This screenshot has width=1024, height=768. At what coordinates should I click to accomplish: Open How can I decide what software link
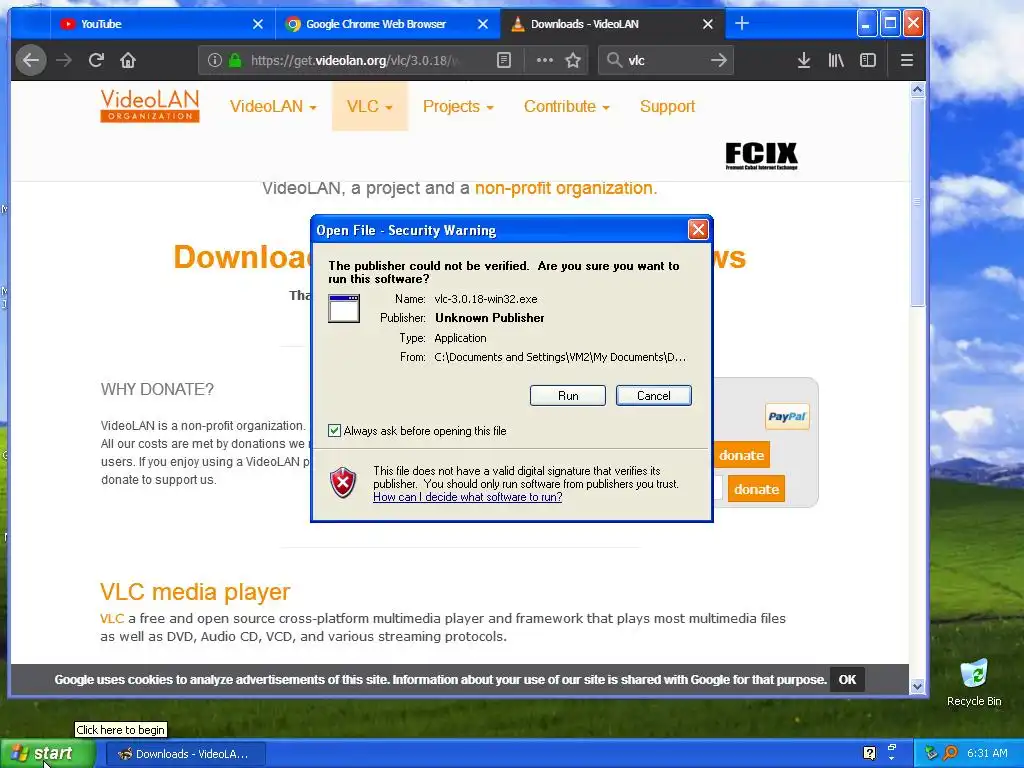(468, 497)
